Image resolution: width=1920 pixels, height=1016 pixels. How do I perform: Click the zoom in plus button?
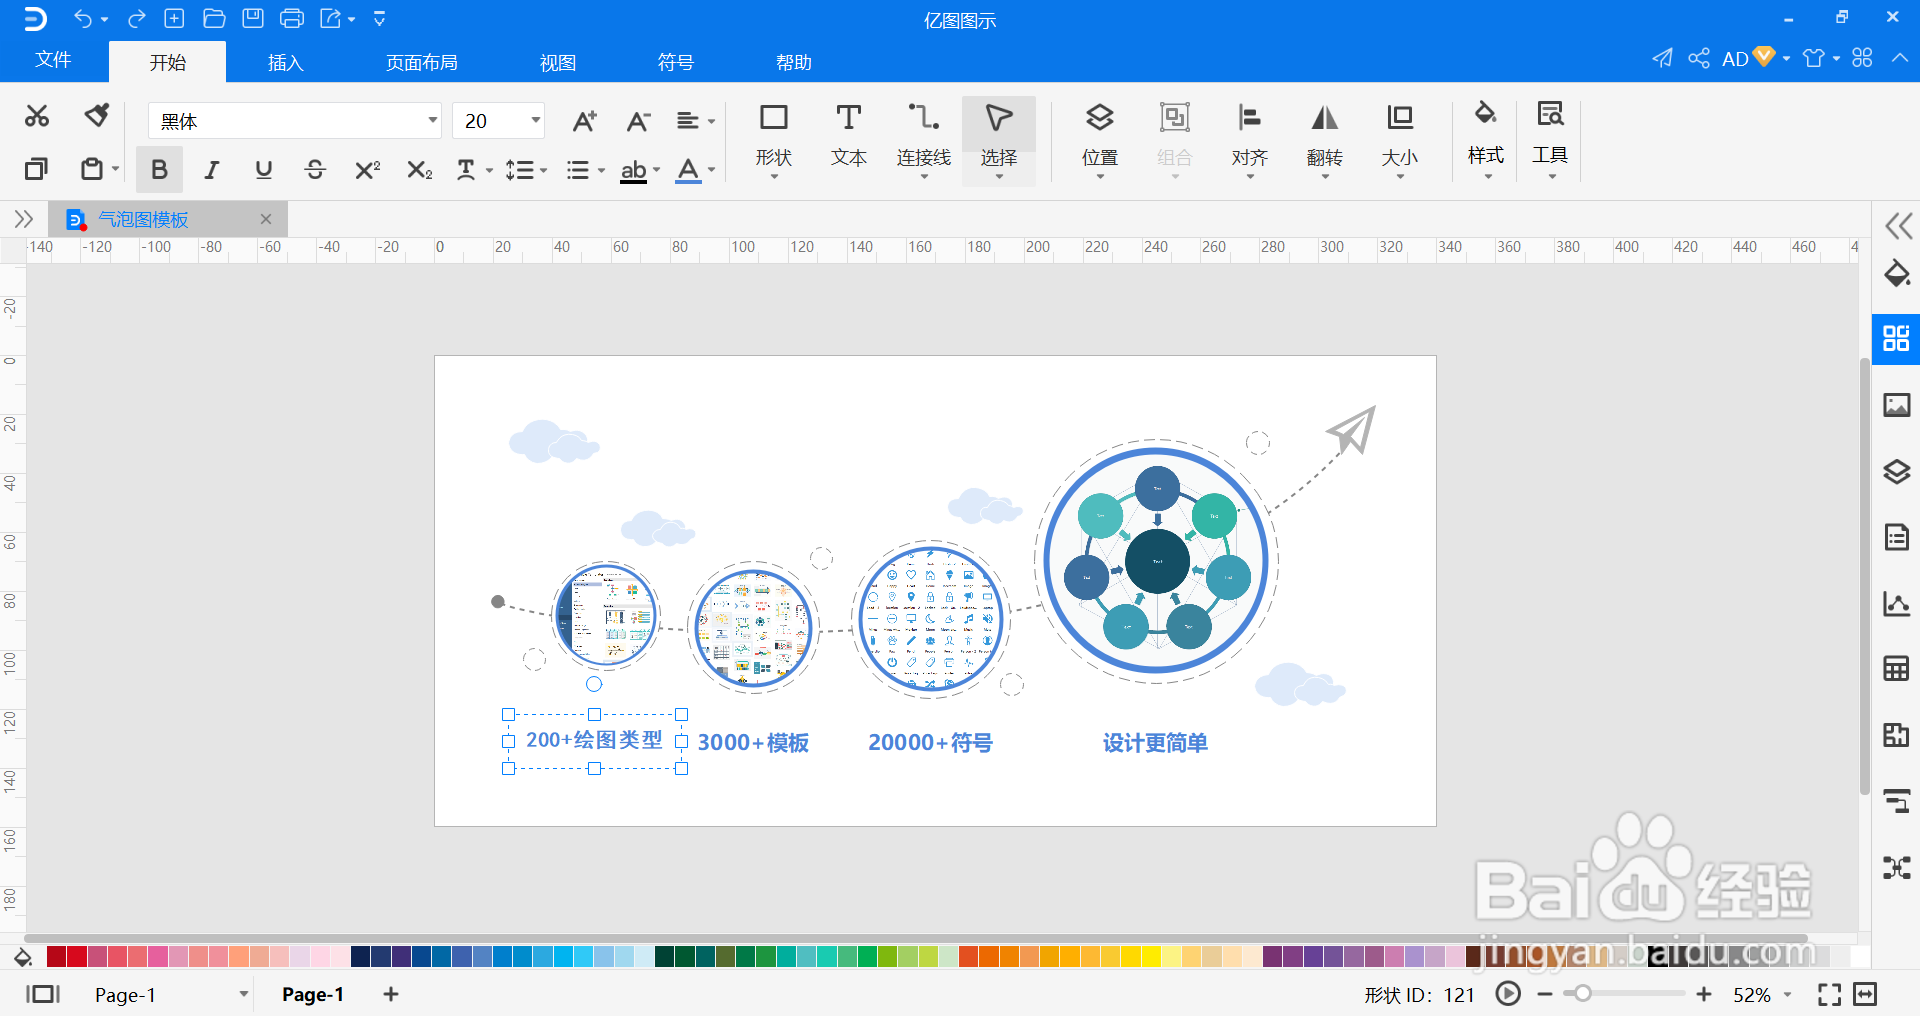tap(1704, 994)
